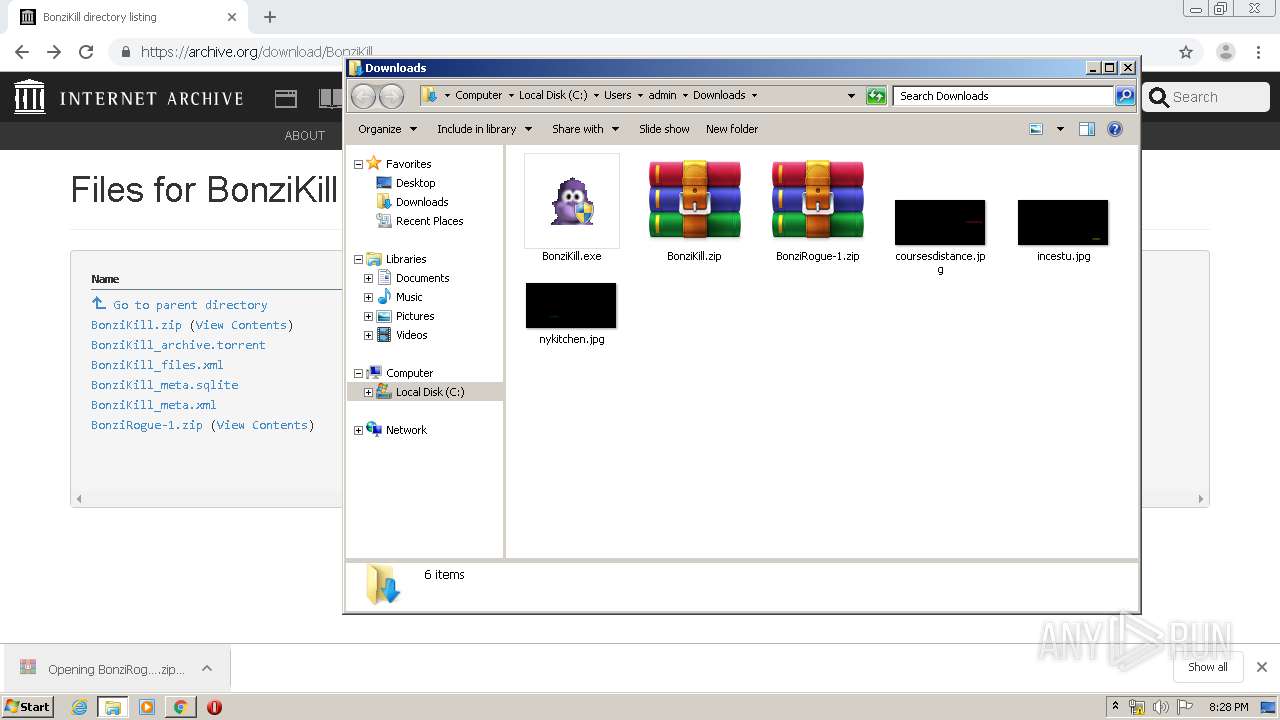
Task: Open the Organize menu
Action: [387, 129]
